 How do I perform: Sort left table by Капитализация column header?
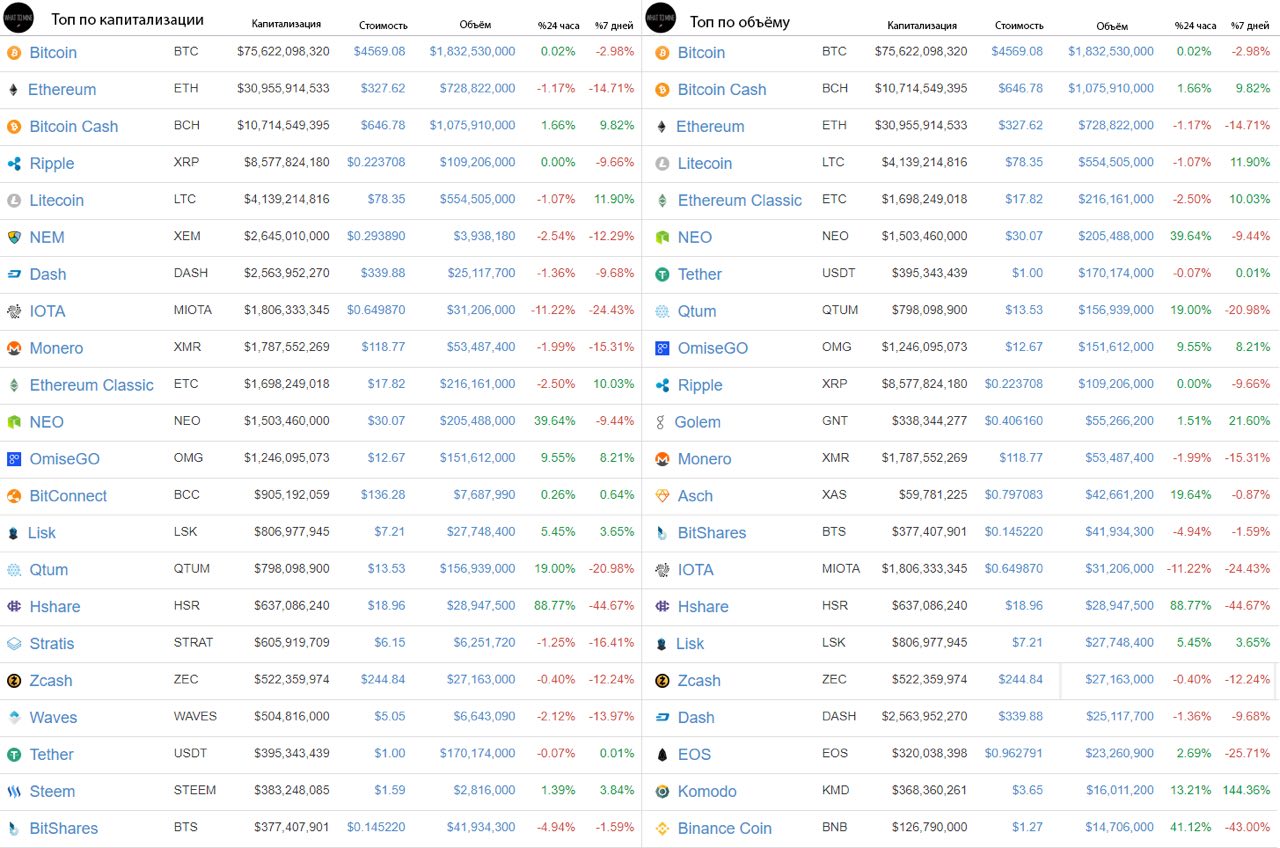pyautogui.click(x=286, y=24)
